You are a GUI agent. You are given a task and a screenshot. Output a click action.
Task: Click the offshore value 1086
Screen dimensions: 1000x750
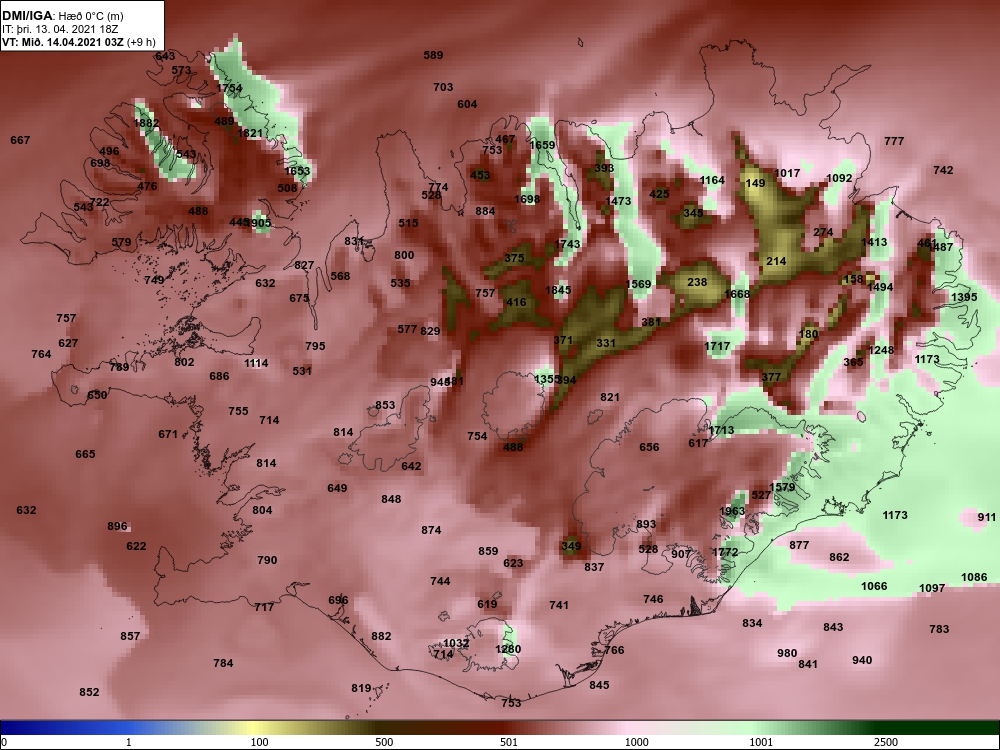974,578
